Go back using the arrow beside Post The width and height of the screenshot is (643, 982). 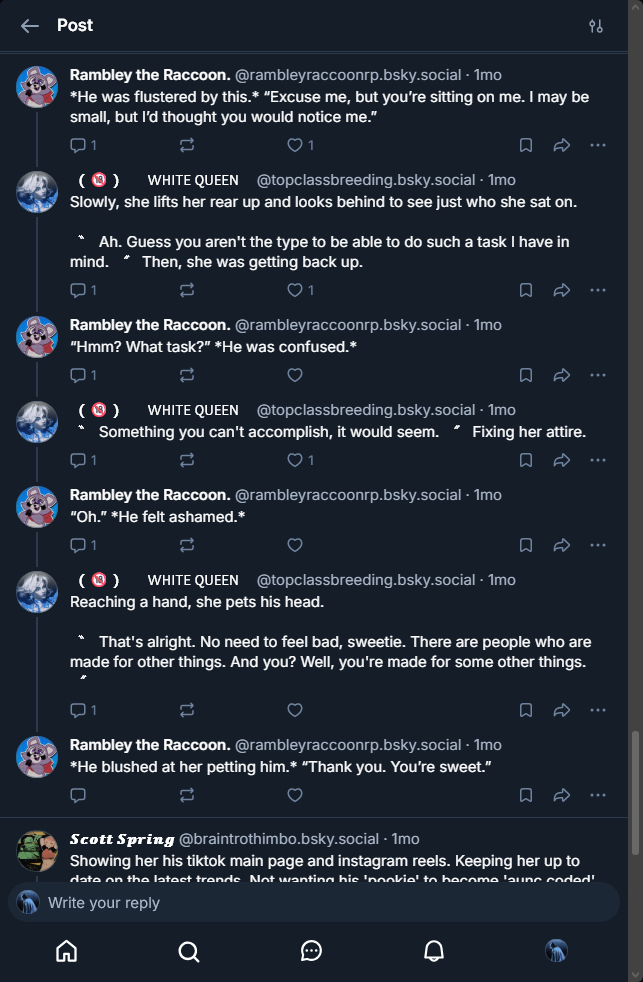point(30,26)
